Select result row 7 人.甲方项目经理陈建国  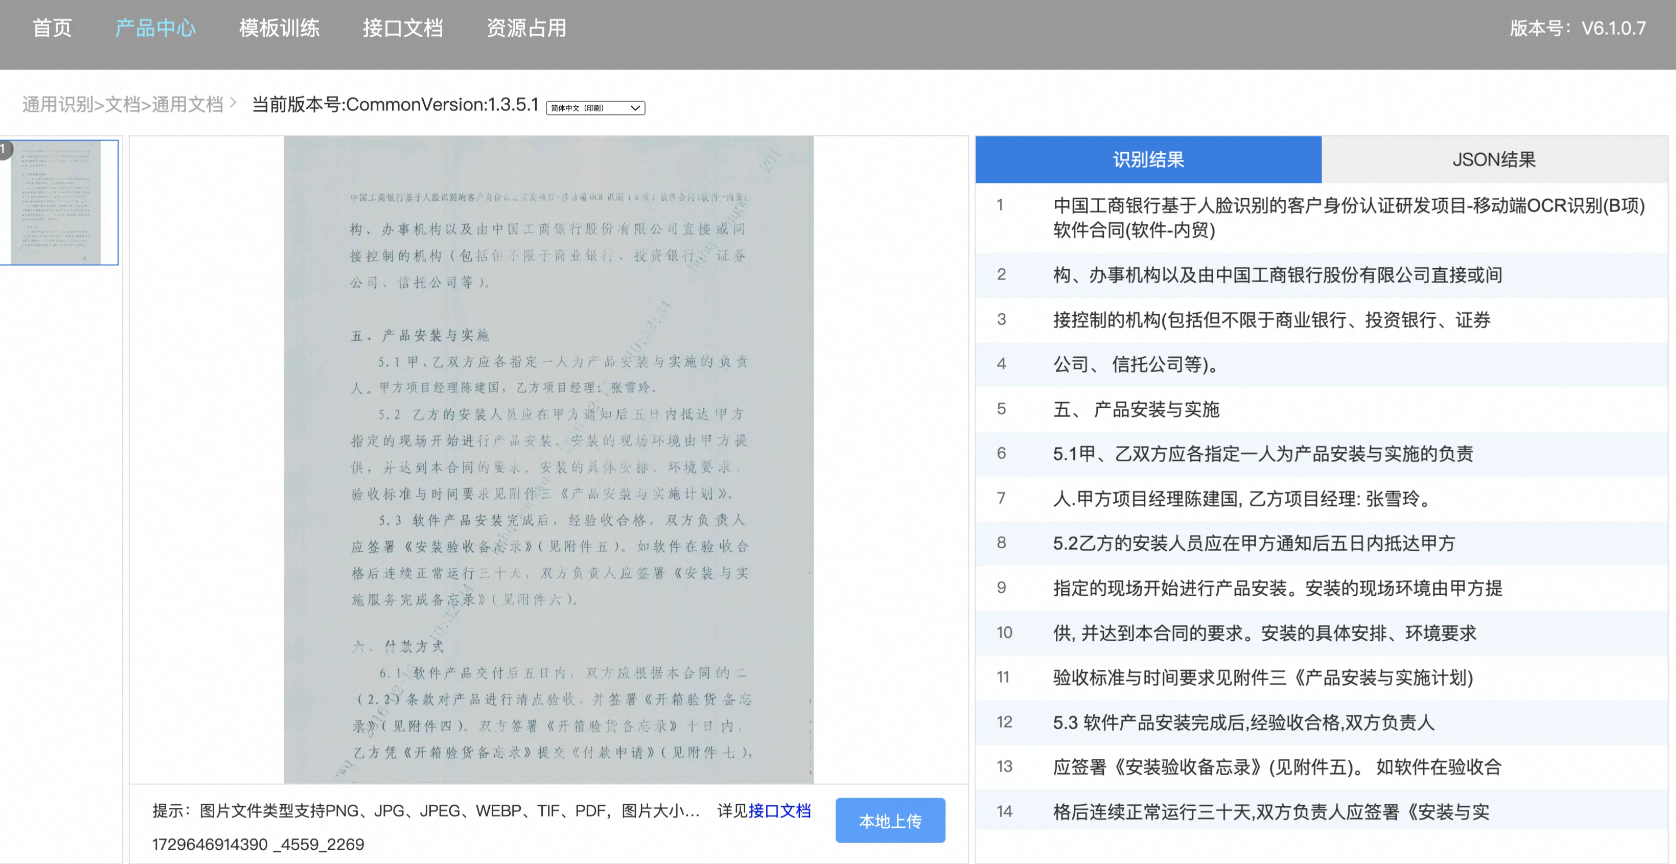[1321, 499]
